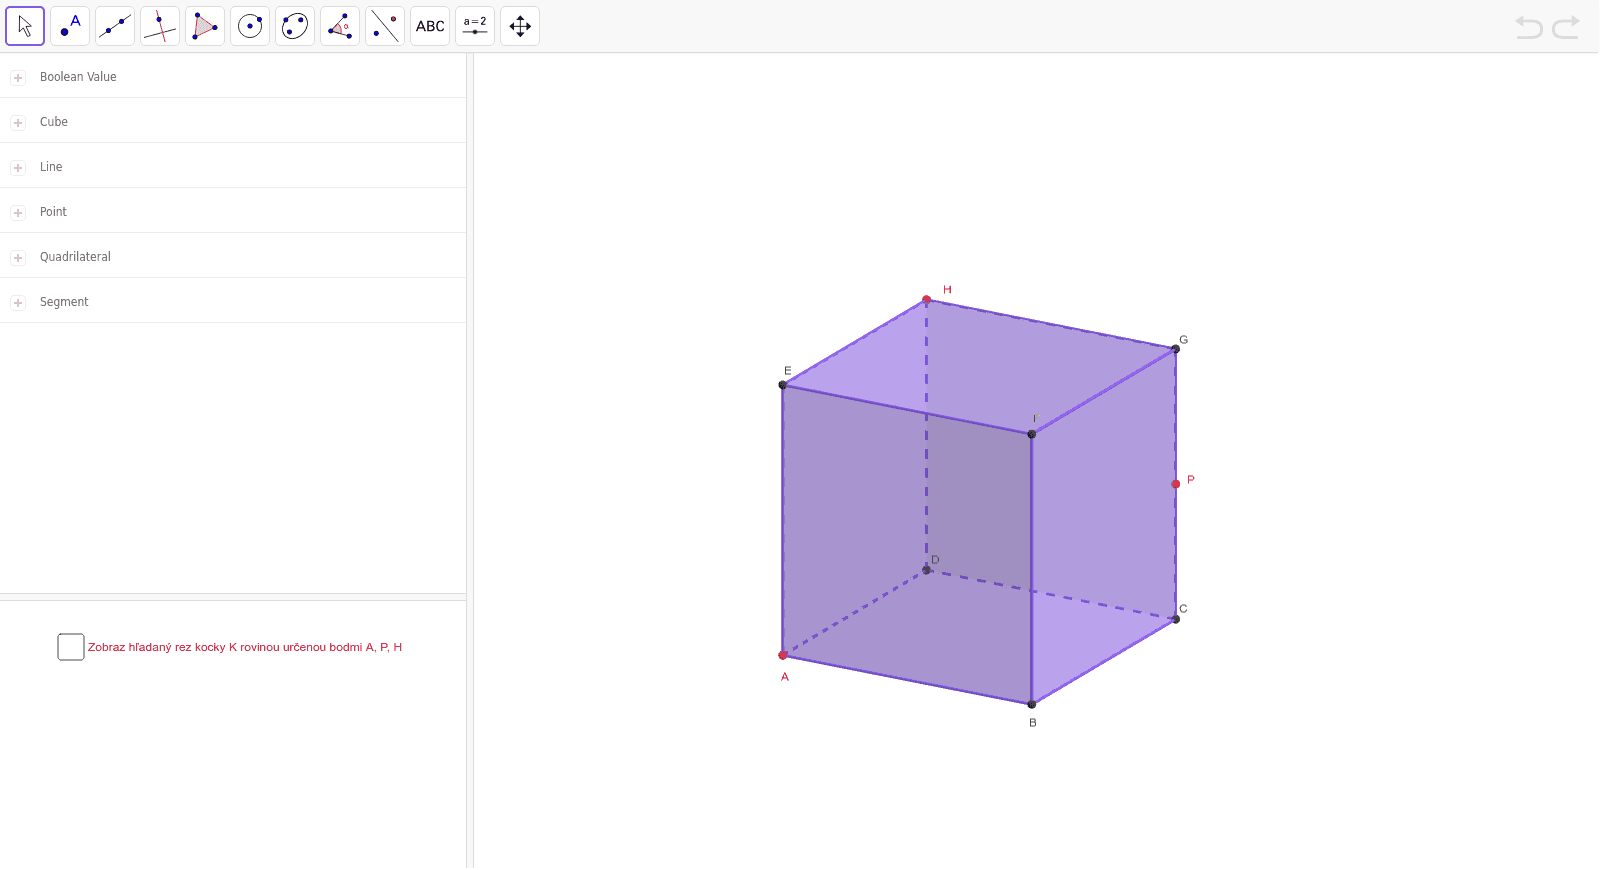Select the Angle measurement tool

pyautogui.click(x=340, y=26)
